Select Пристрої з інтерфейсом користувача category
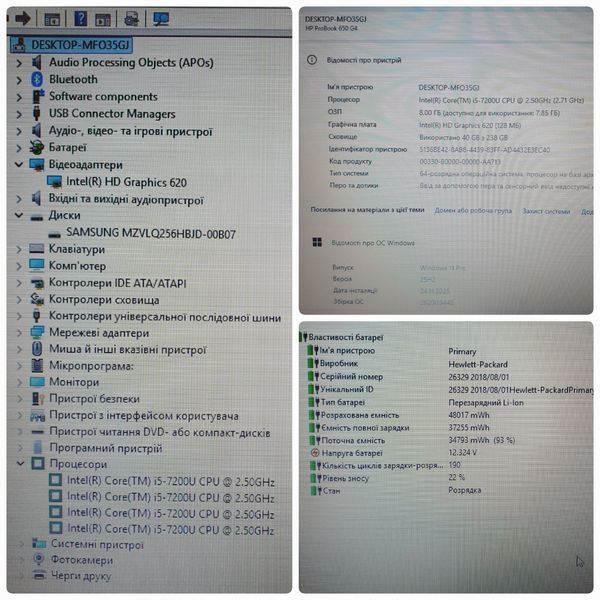This screenshot has width=600, height=600. tap(144, 416)
